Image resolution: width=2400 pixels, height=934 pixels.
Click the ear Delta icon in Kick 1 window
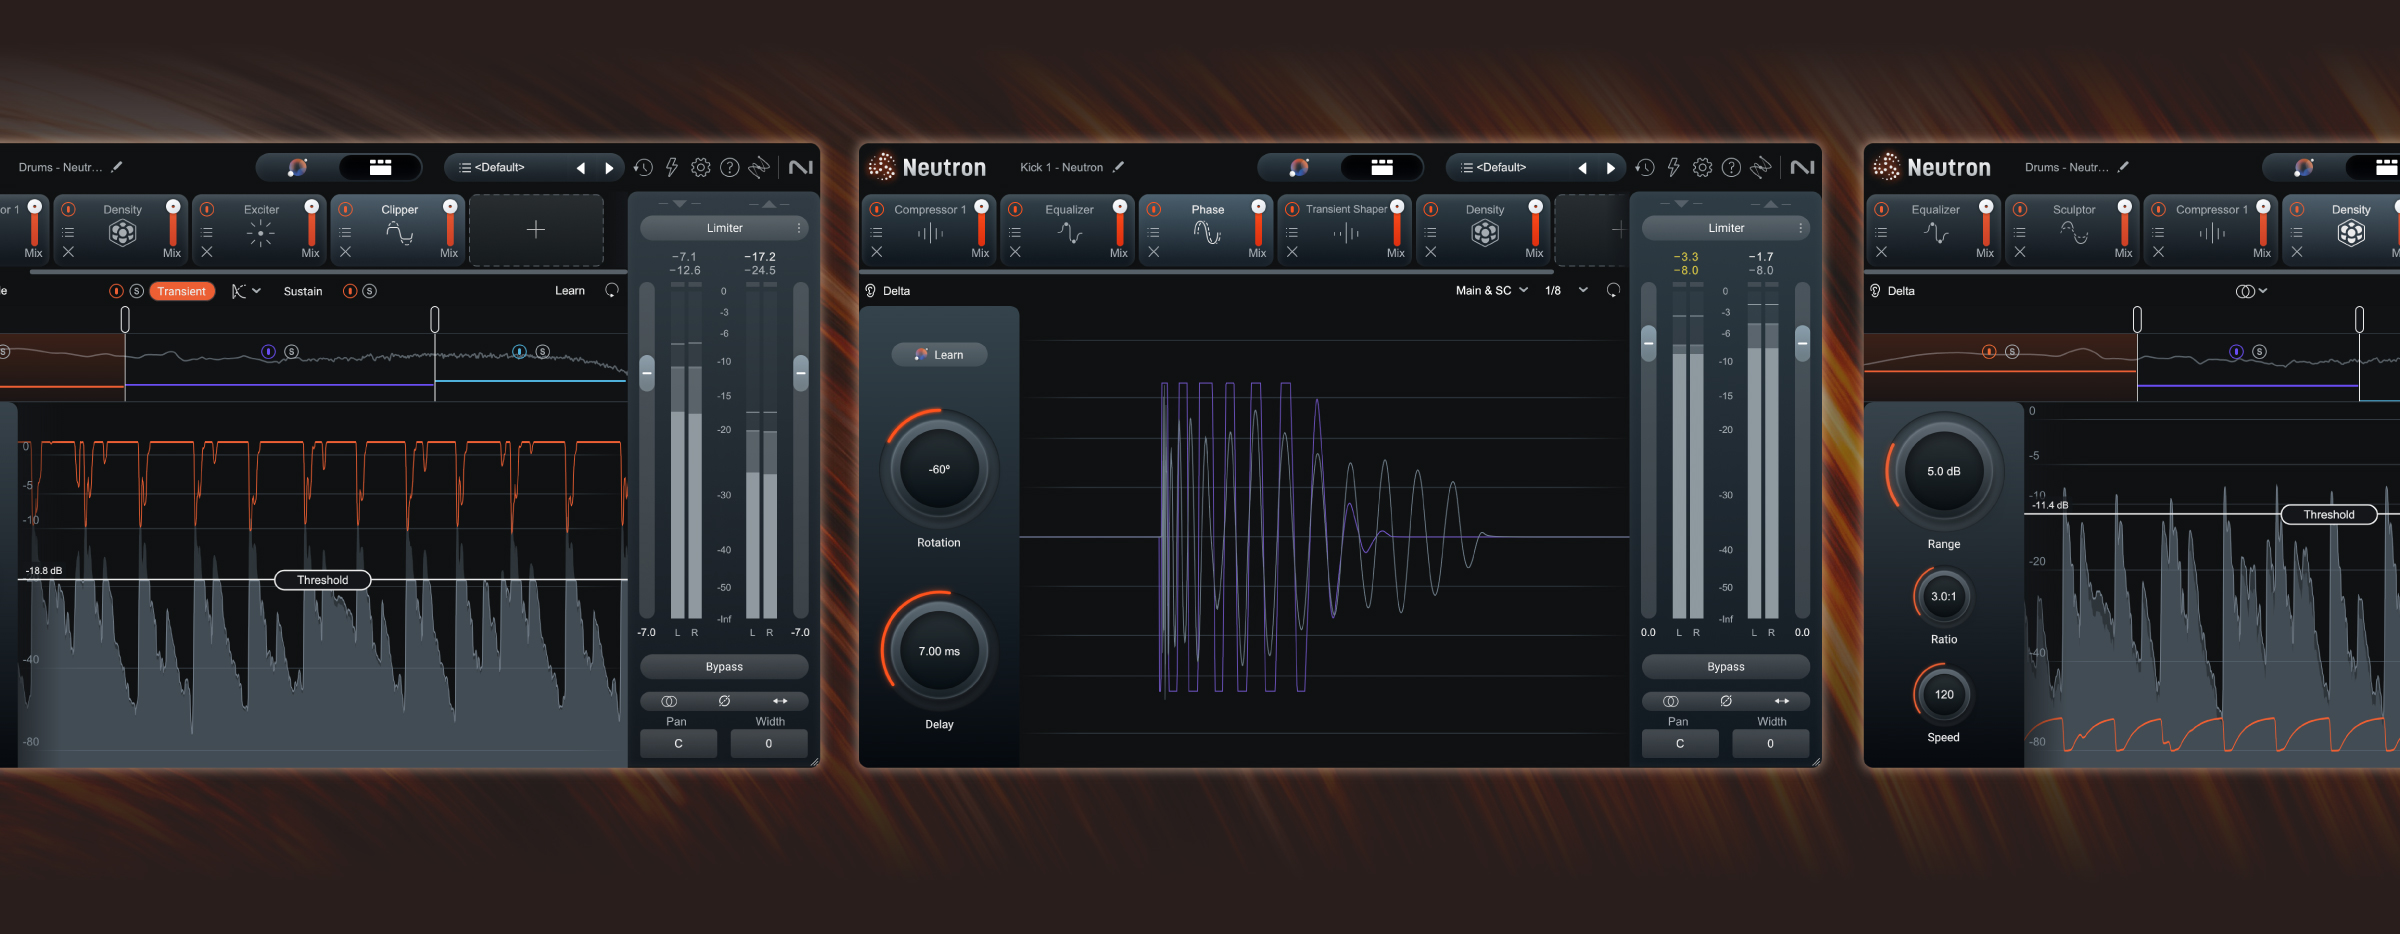870,291
